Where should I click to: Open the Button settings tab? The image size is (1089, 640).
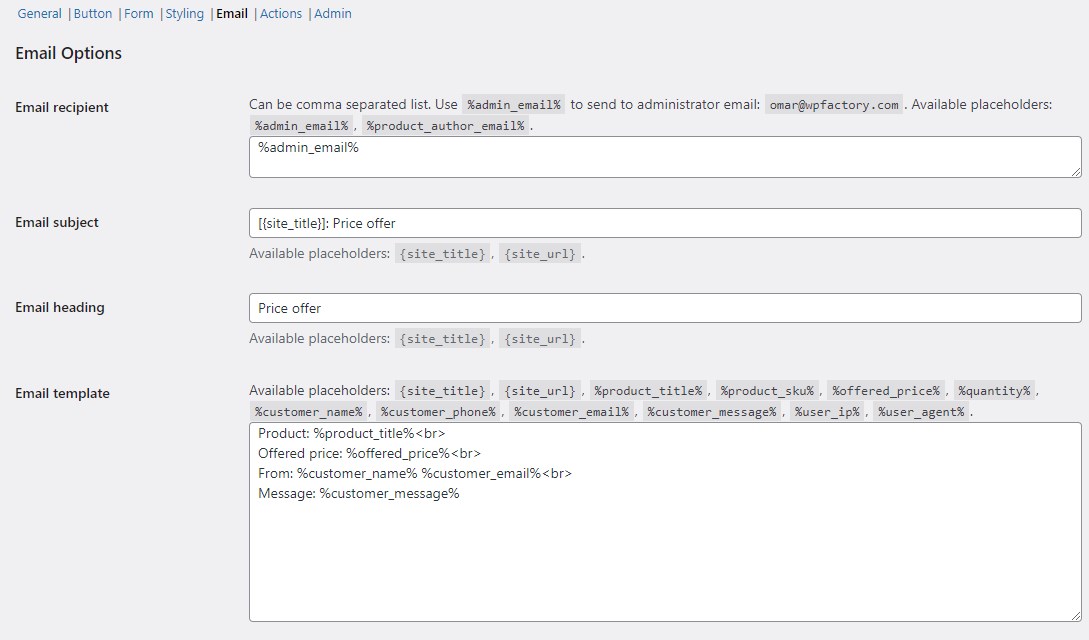click(93, 13)
